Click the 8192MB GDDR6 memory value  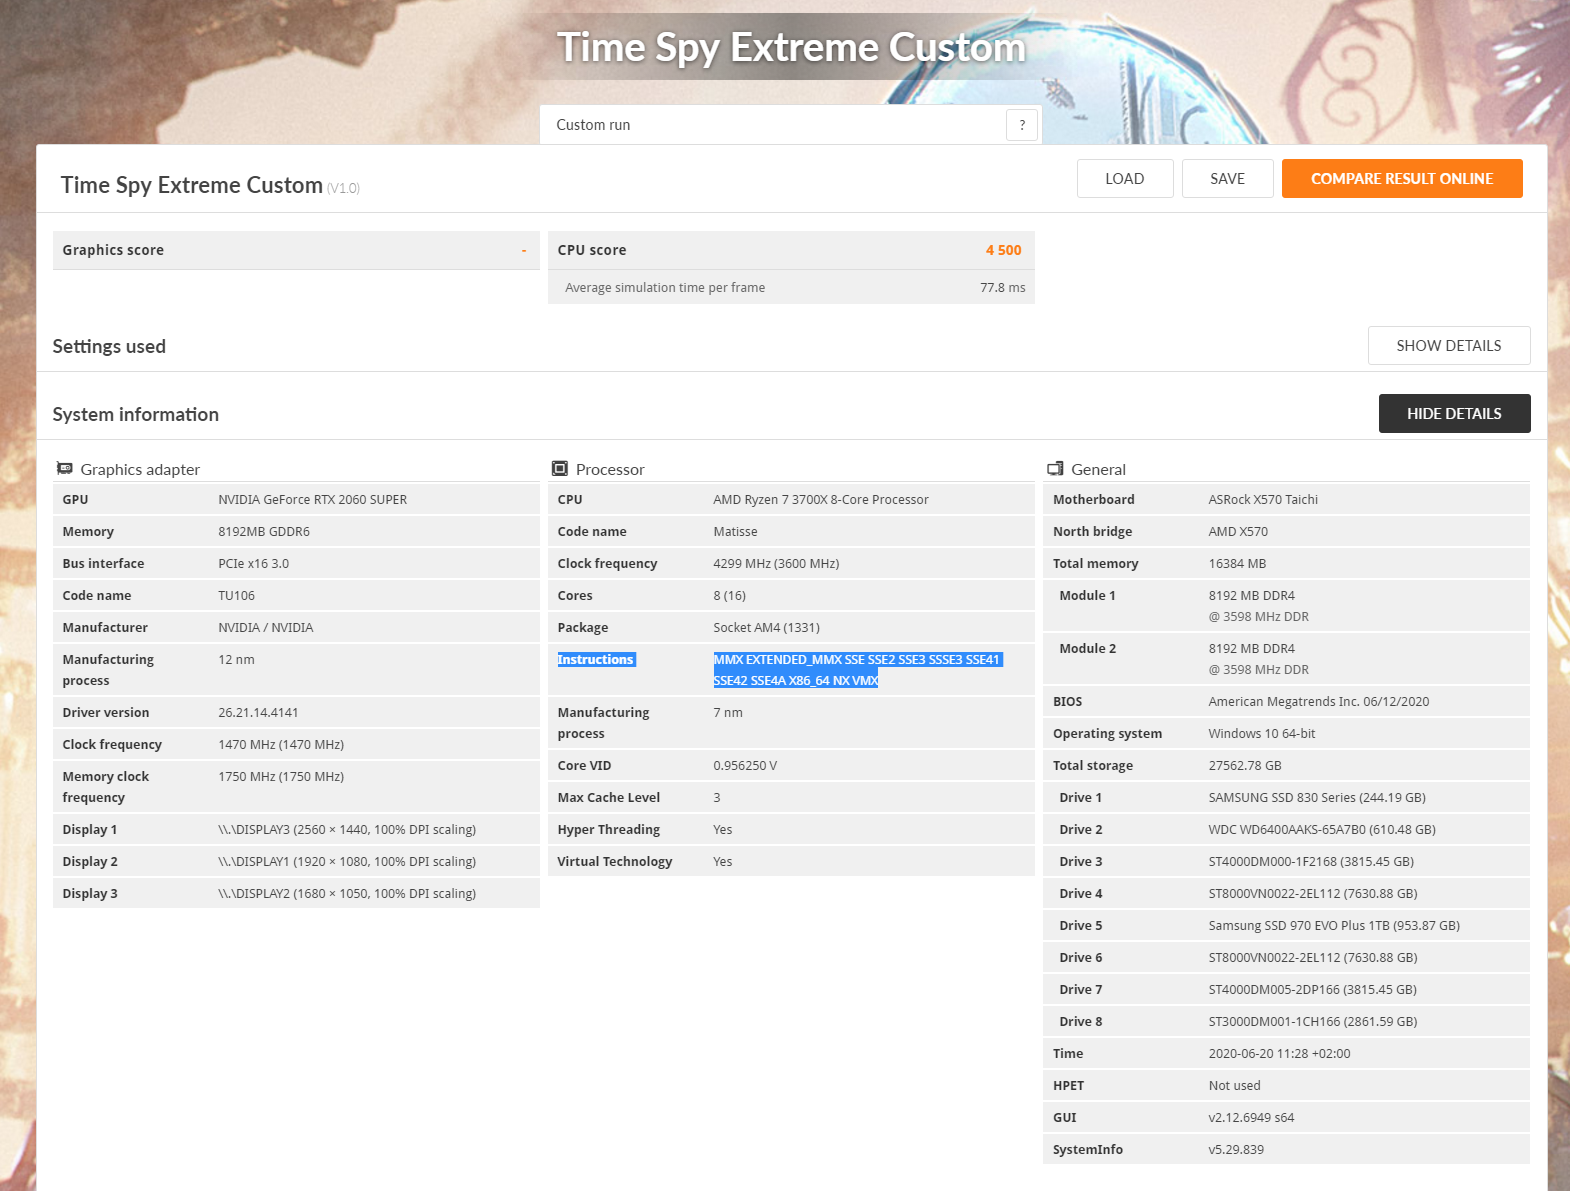(x=264, y=531)
